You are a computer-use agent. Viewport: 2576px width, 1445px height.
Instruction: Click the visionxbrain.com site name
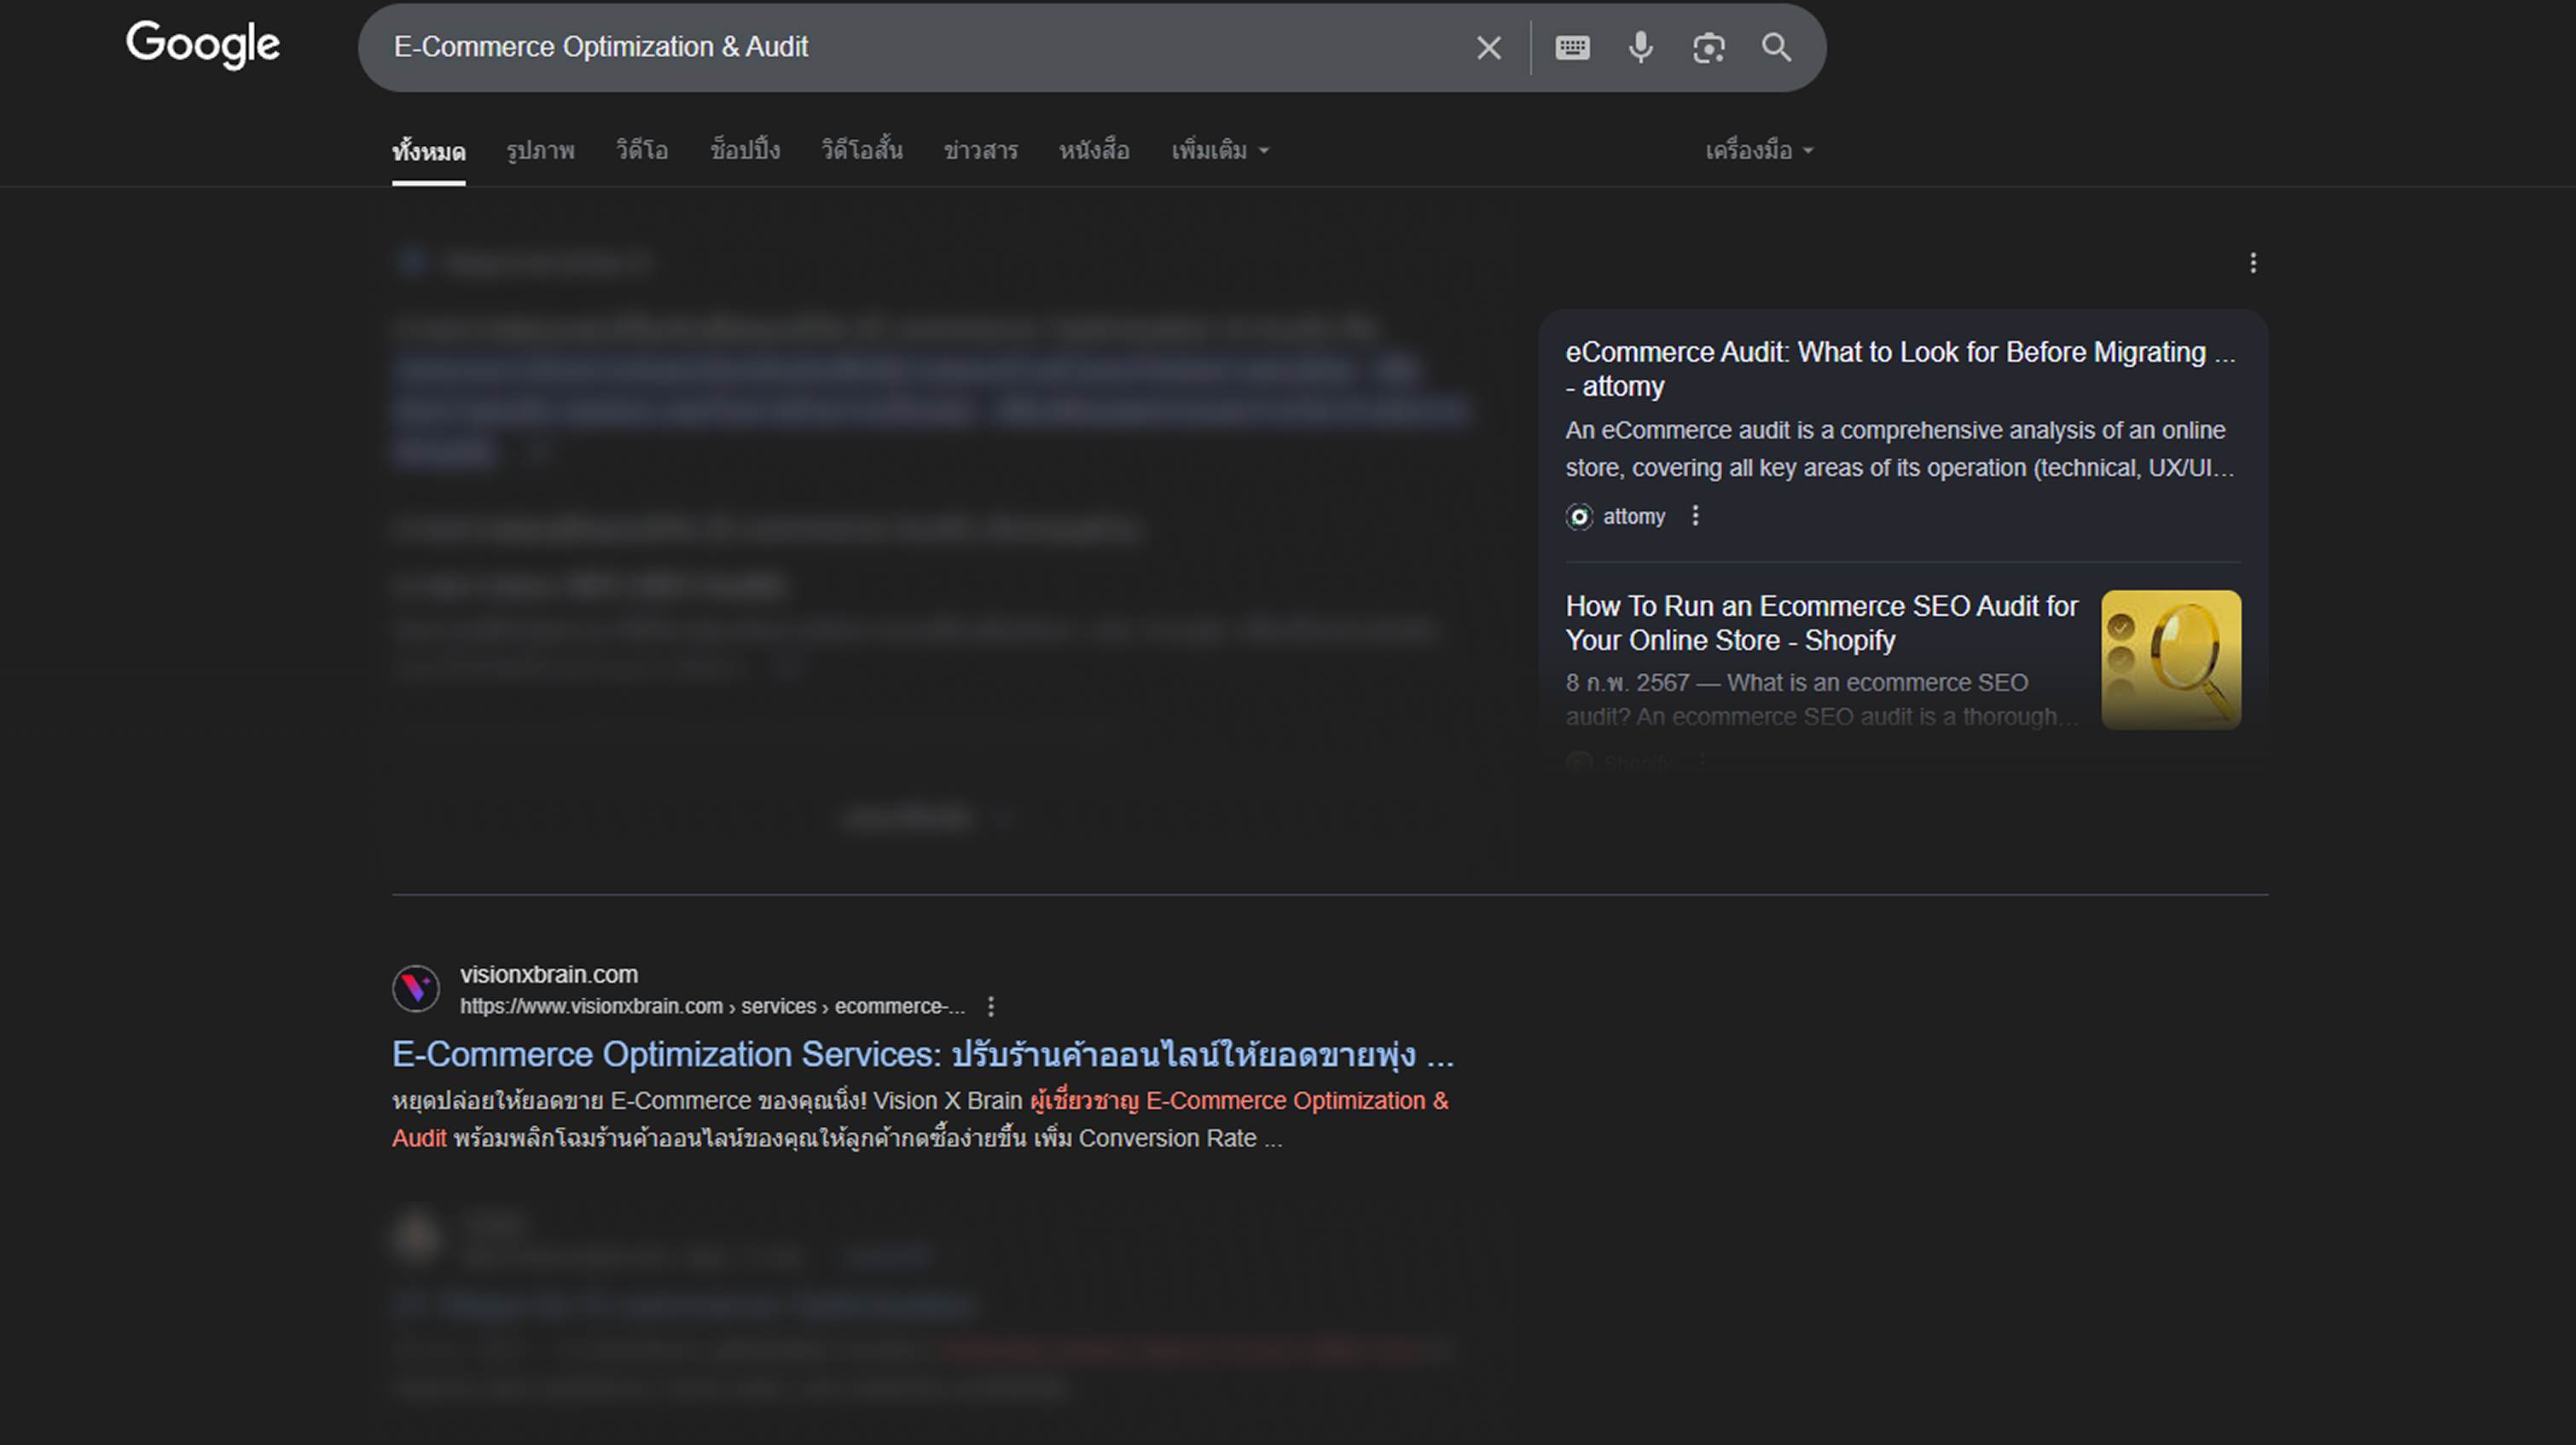[549, 974]
